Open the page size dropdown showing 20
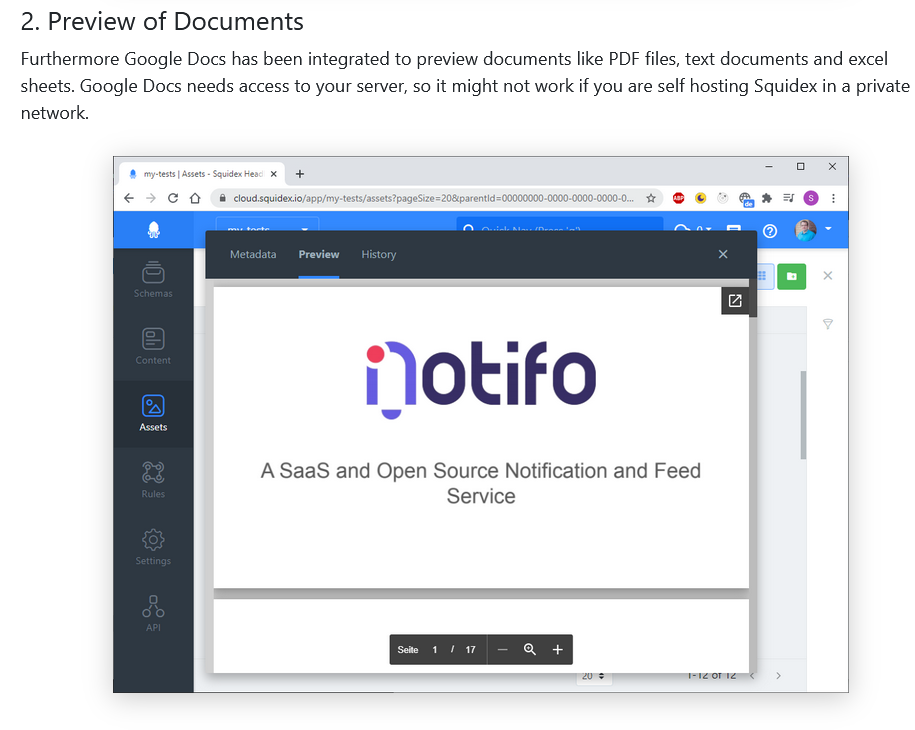This screenshot has width=915, height=730. pyautogui.click(x=594, y=675)
